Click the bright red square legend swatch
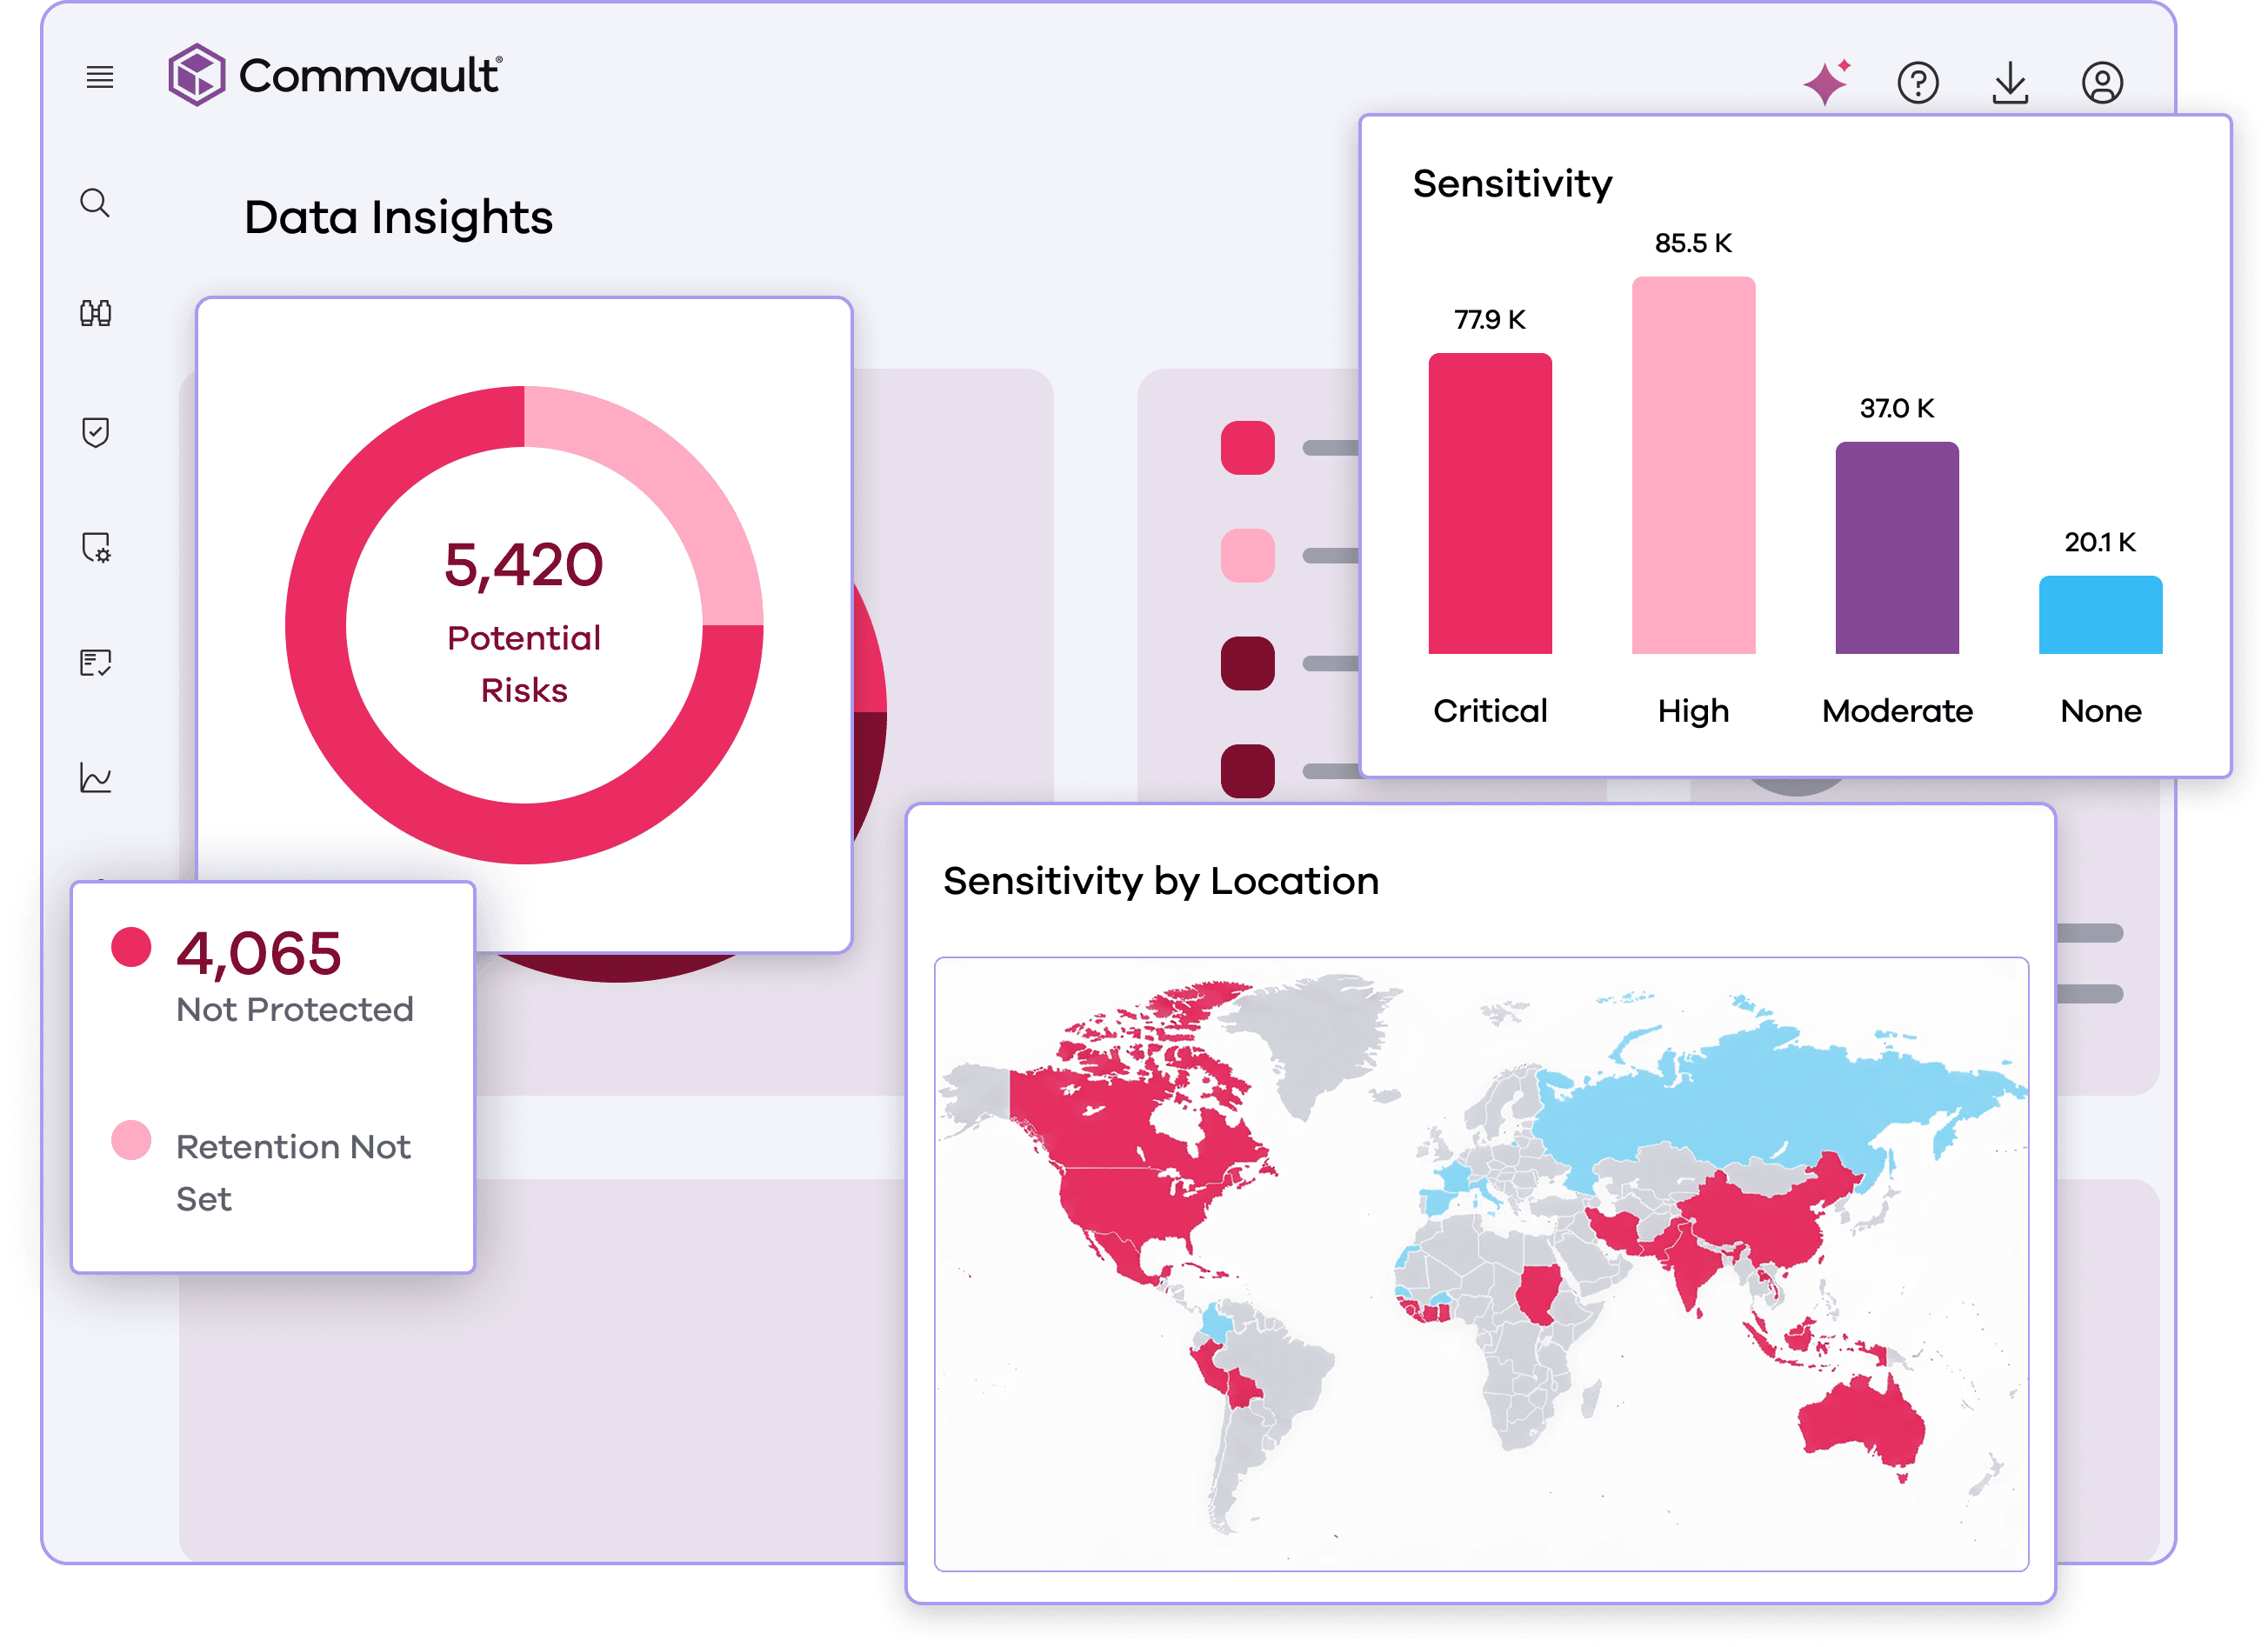2268x1647 pixels. point(1247,448)
